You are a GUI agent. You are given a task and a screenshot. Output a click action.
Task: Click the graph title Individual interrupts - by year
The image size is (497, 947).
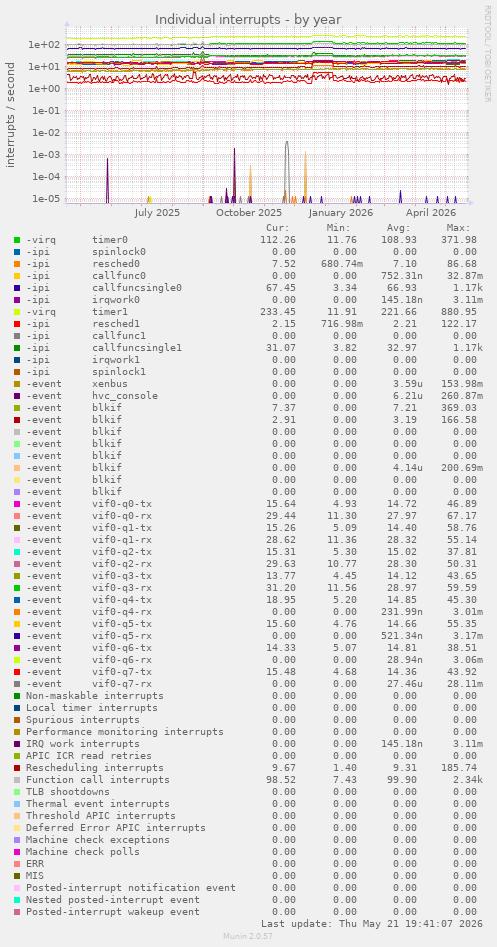(x=248, y=19)
